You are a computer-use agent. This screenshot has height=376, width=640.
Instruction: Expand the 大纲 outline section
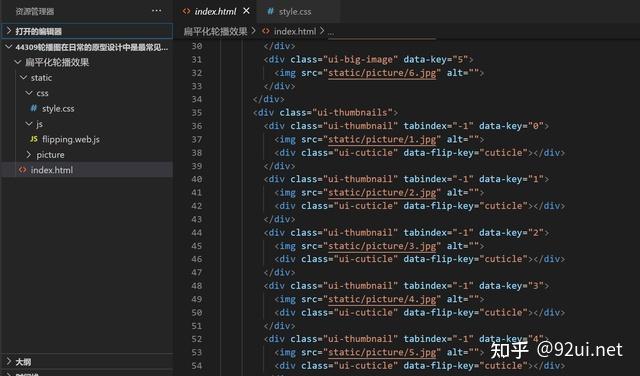(x=88, y=362)
